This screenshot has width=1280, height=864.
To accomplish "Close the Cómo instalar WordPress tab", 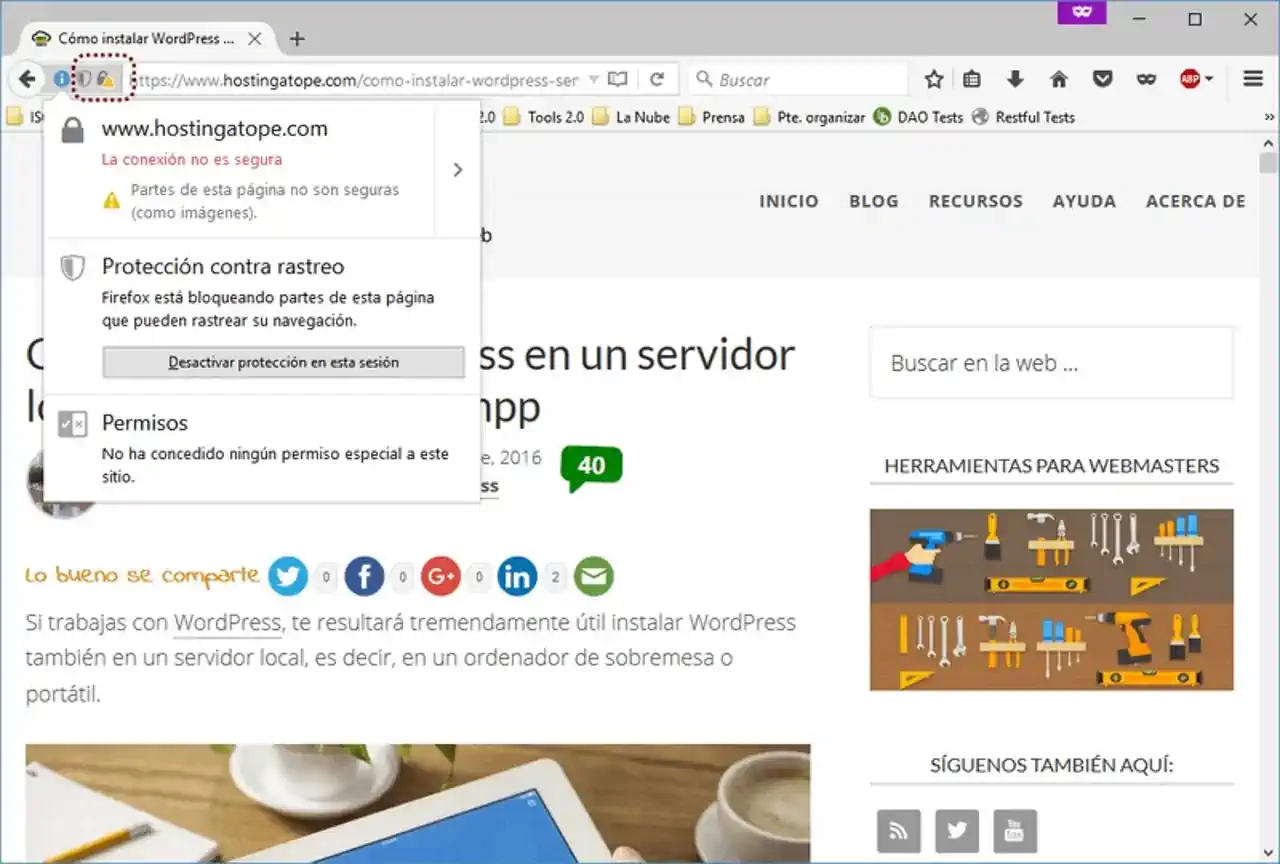I will (x=254, y=39).
